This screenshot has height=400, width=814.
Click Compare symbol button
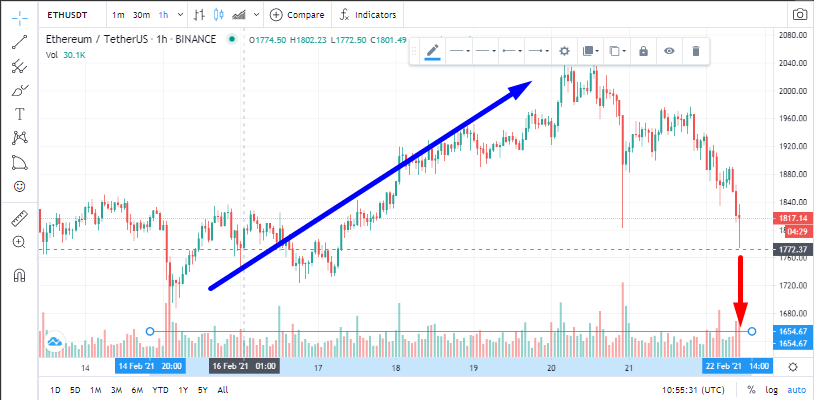297,15
